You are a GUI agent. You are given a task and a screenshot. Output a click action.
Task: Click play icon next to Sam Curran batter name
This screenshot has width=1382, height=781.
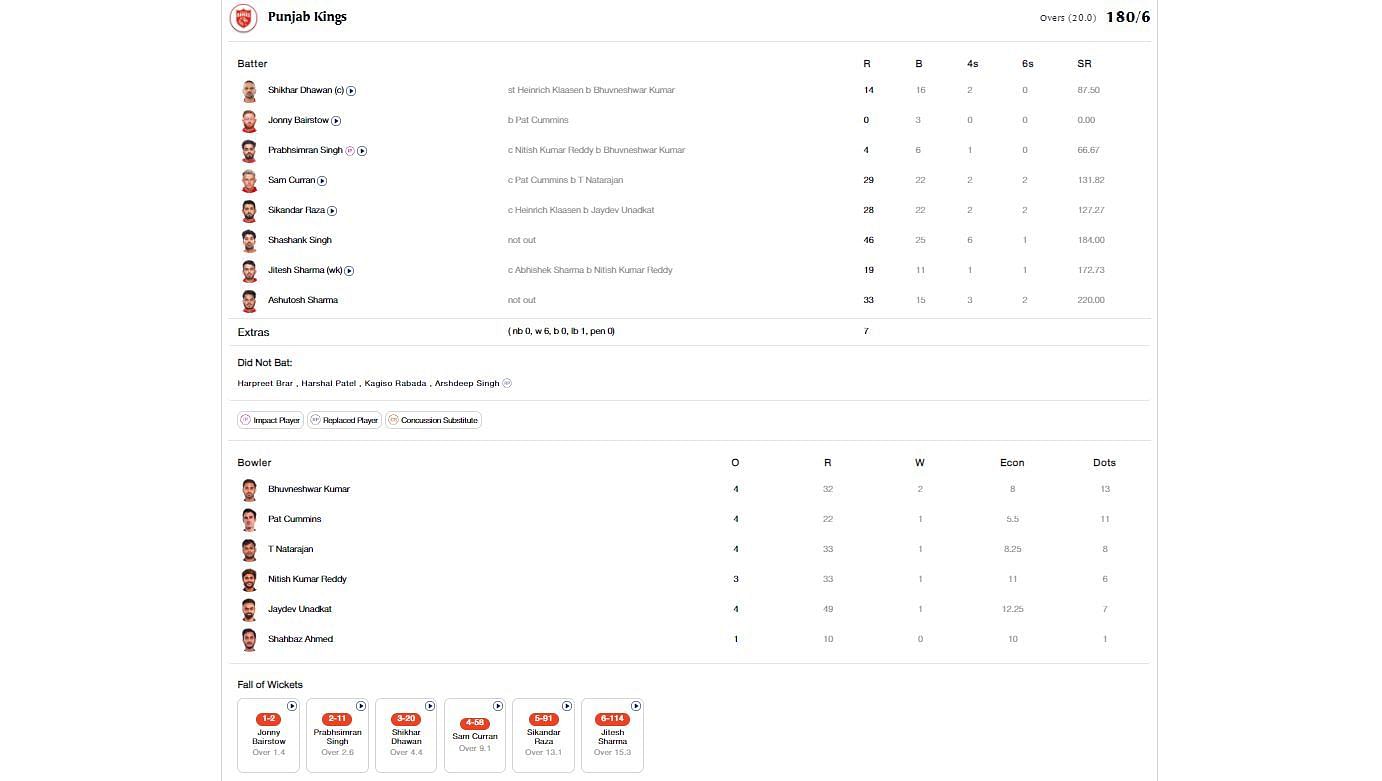pyautogui.click(x=322, y=181)
